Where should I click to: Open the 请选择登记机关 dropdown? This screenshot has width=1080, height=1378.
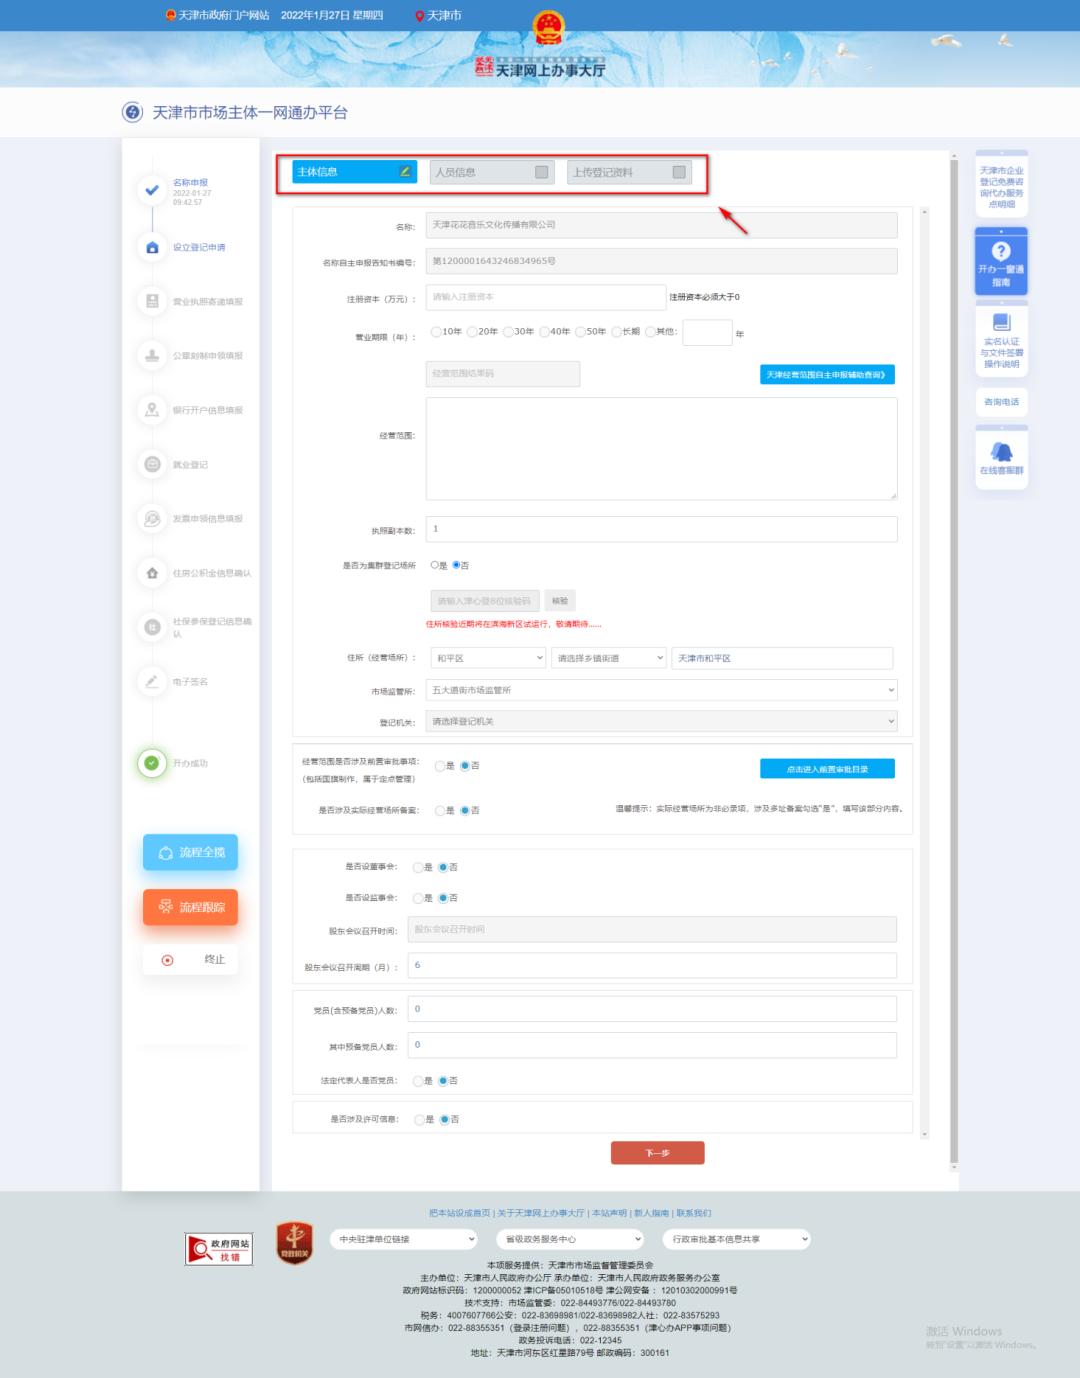(x=661, y=721)
